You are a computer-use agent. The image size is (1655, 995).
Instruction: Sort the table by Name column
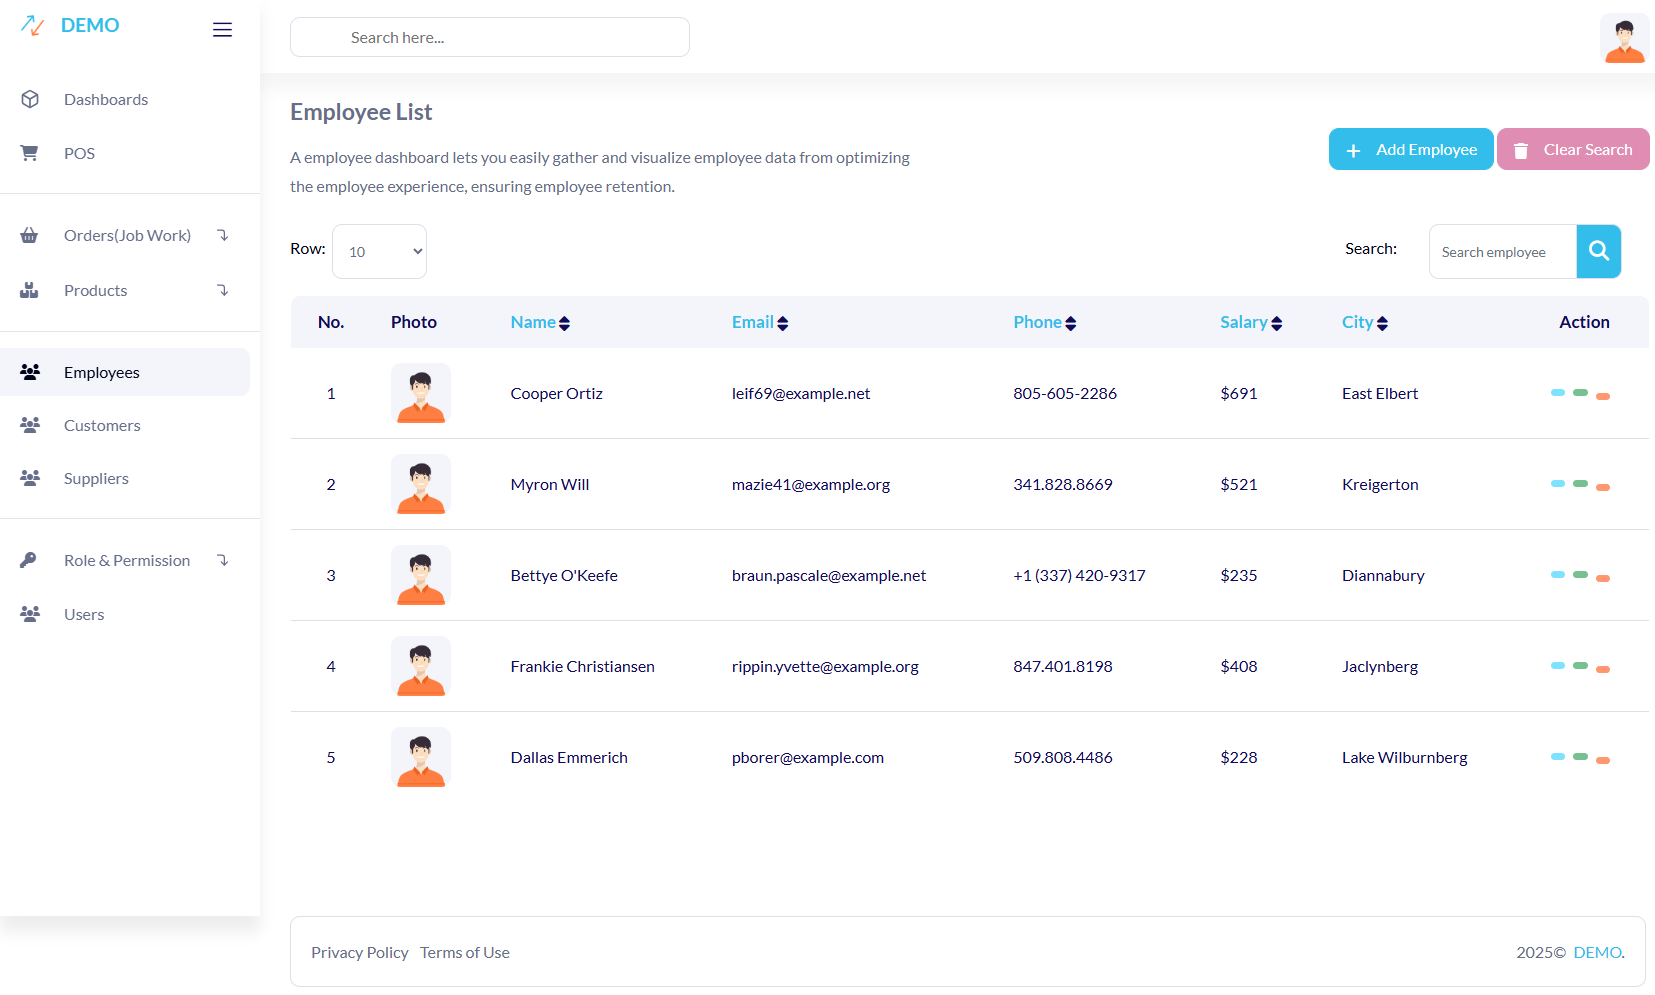pos(540,322)
